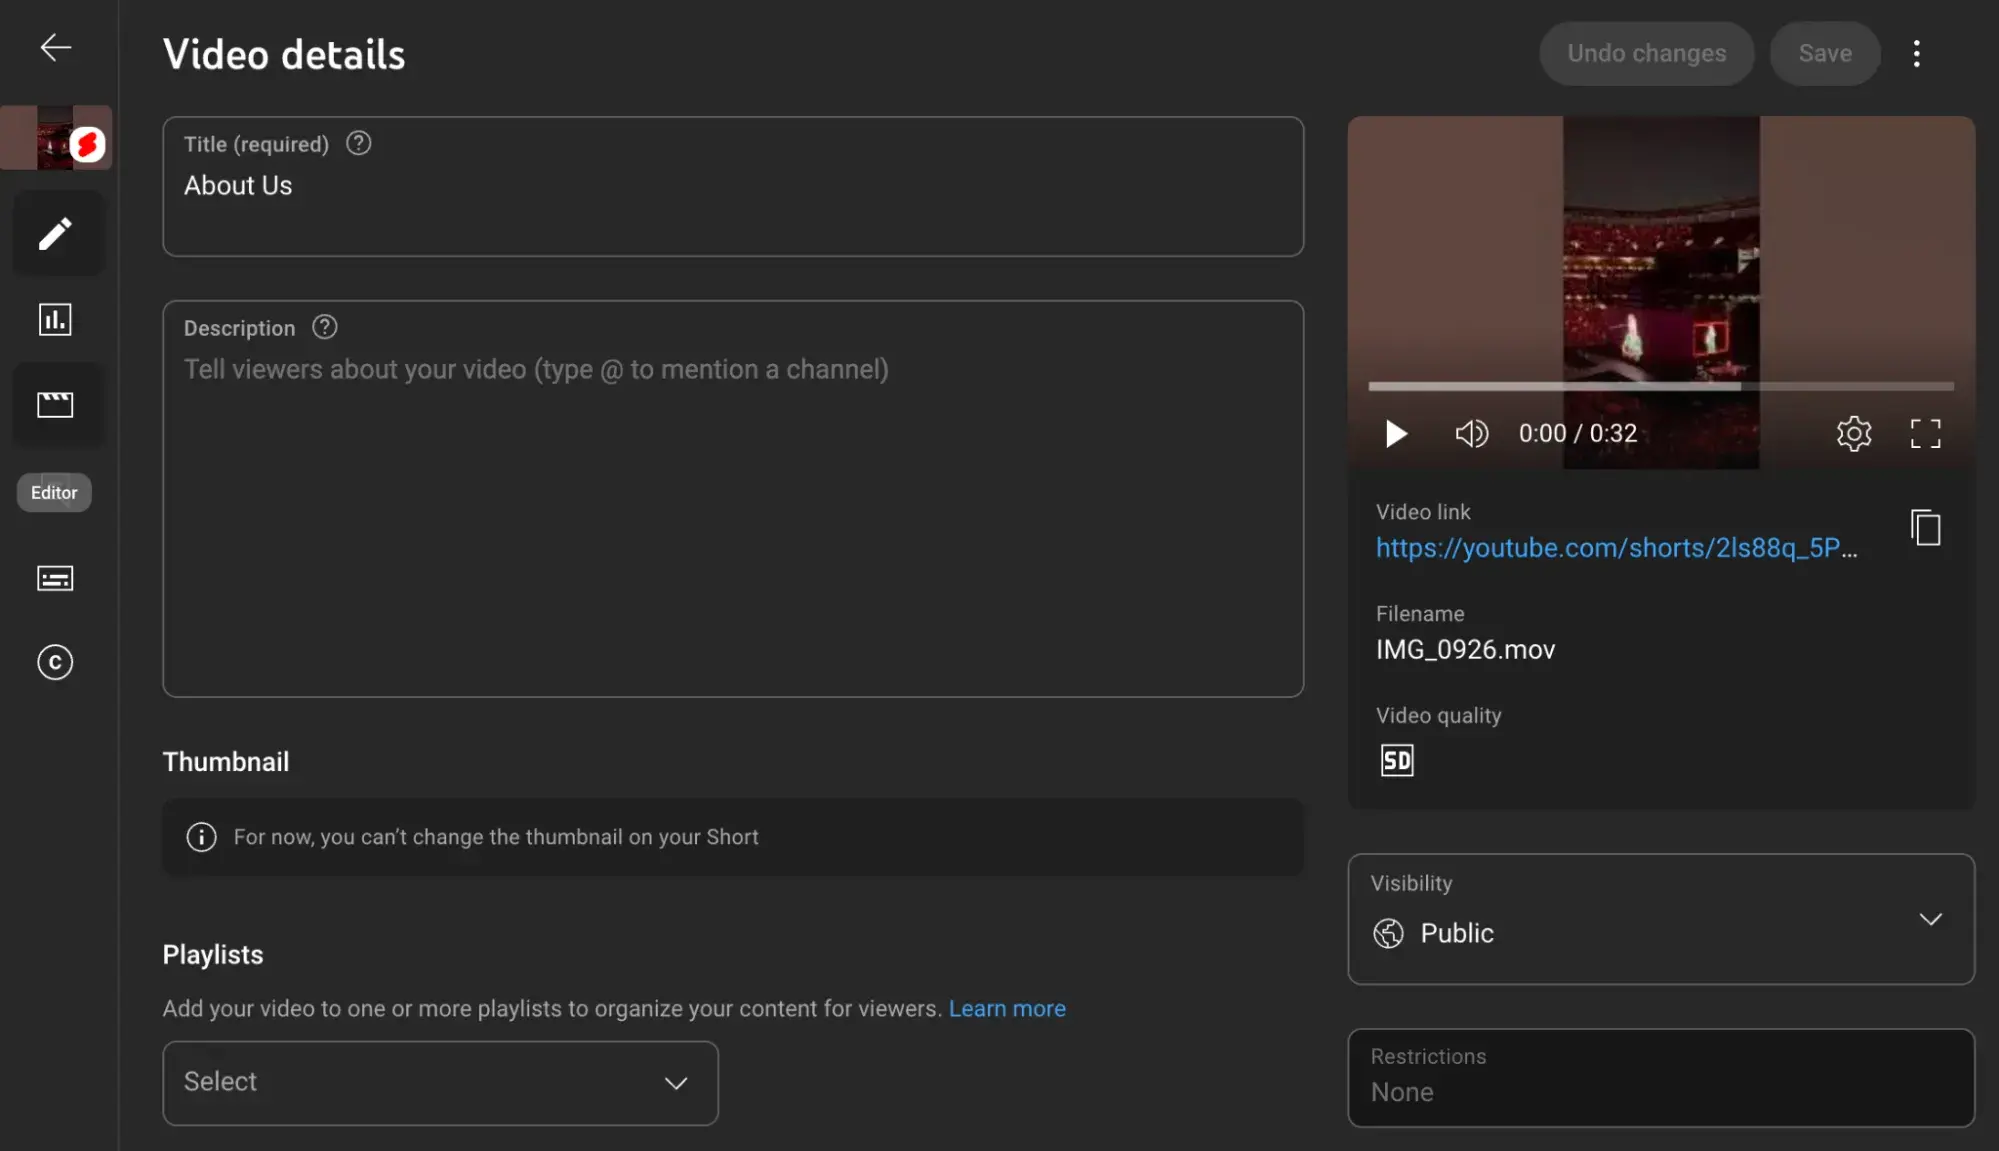Click the analytics bar chart icon
The image size is (1999, 1151).
(x=55, y=320)
